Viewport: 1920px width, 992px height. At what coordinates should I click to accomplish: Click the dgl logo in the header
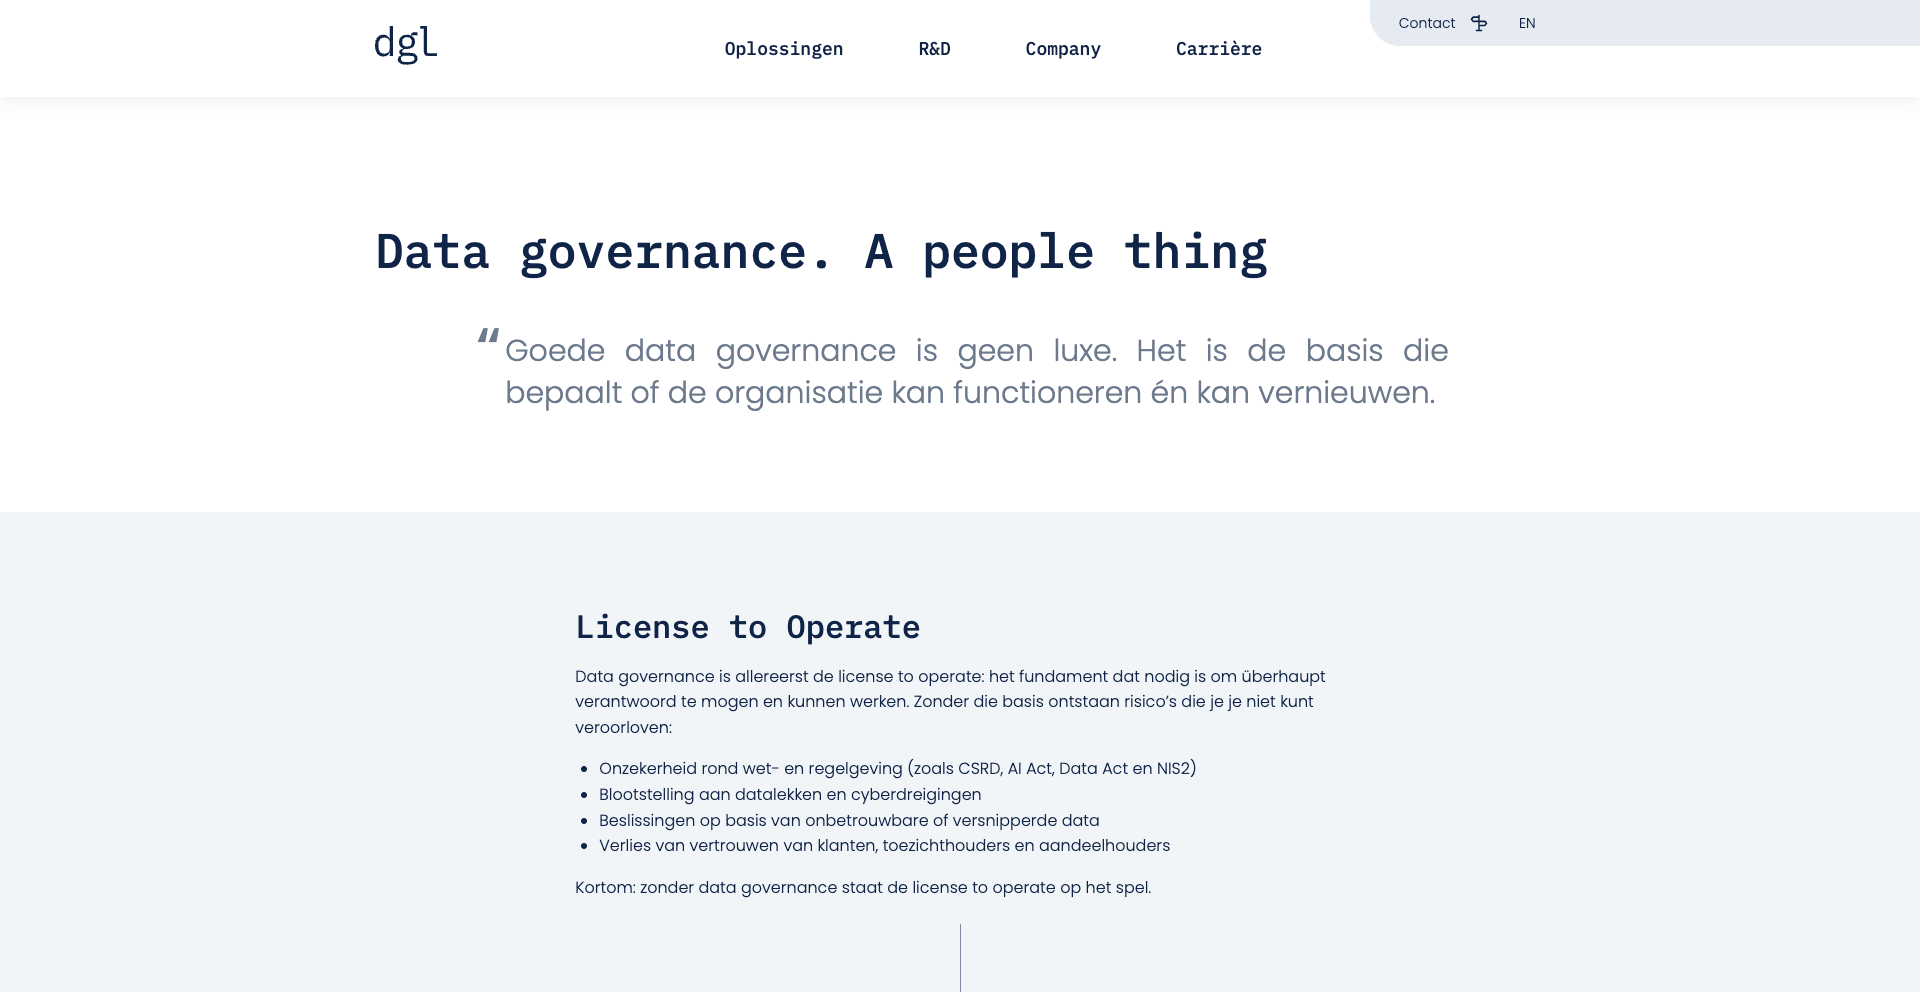click(x=405, y=45)
